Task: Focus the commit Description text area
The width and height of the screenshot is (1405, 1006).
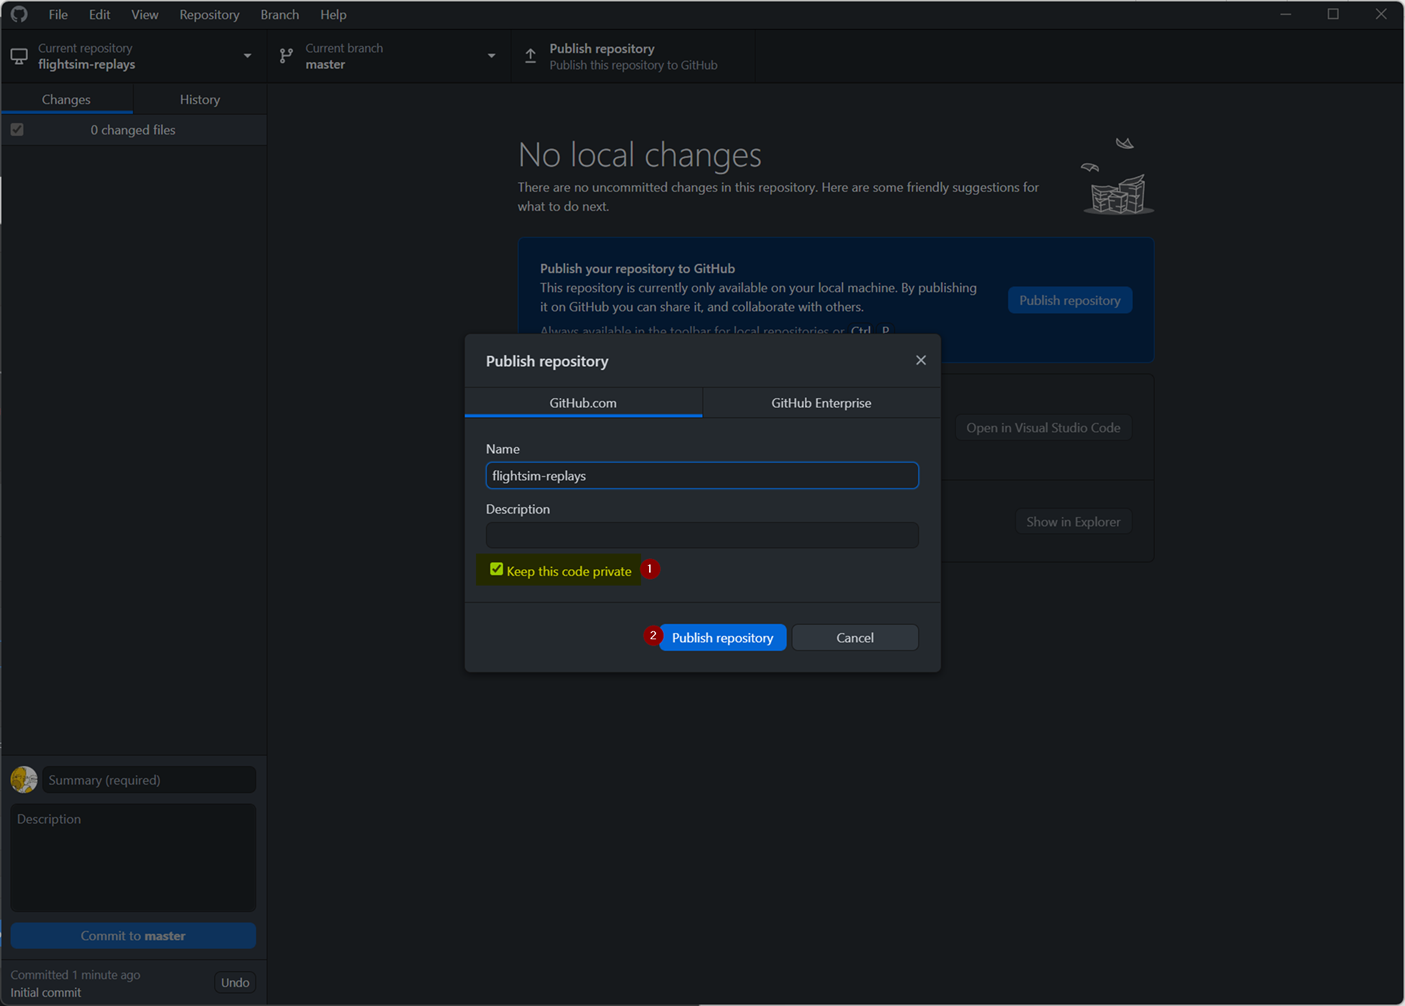Action: coord(133,858)
